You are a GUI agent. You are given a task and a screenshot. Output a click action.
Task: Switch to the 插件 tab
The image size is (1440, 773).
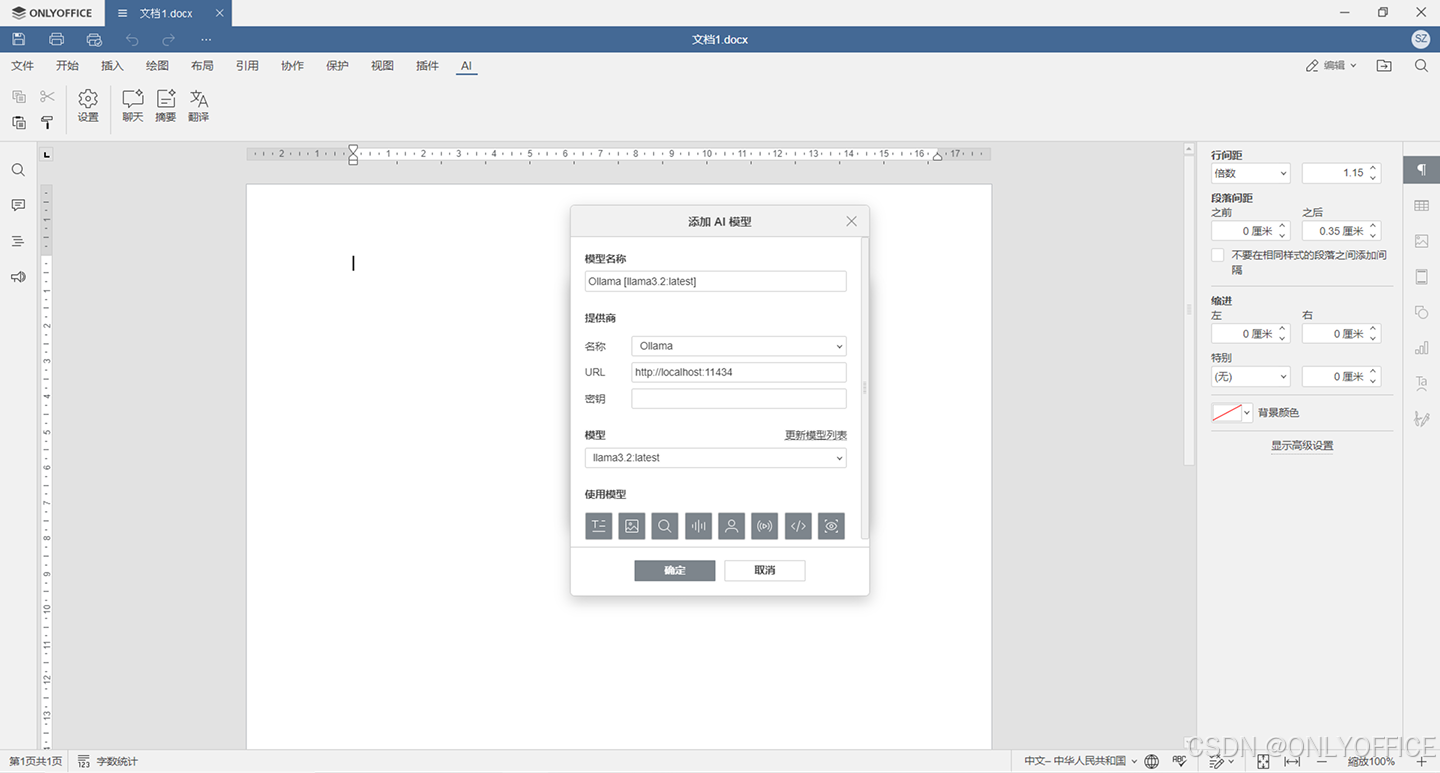point(427,66)
